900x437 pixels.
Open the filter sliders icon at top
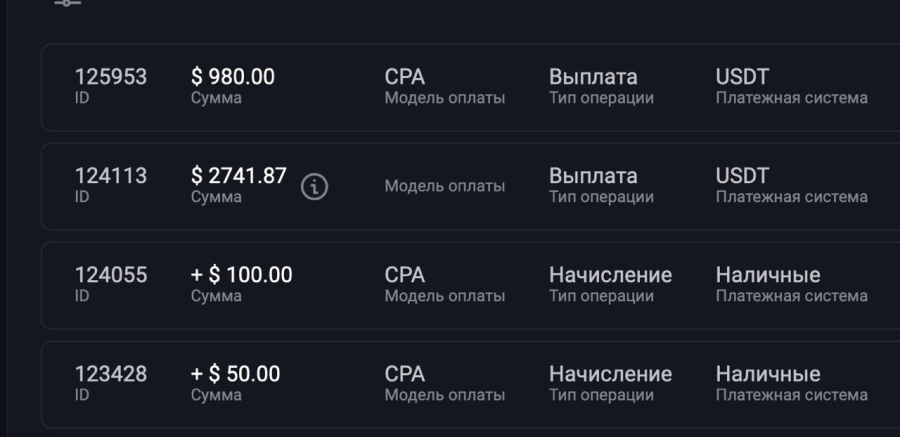pyautogui.click(x=68, y=3)
